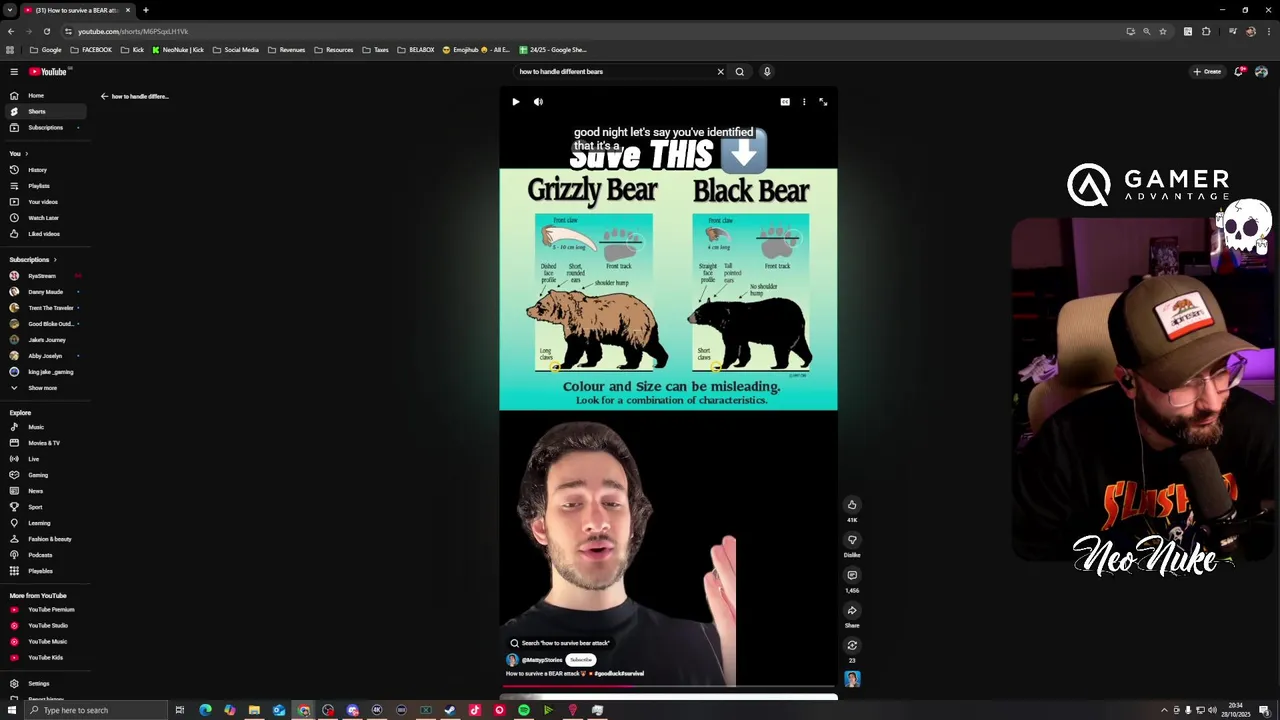Click the 'how to survive bear attack' search suggestion
Viewport: 1280px width, 720px height.
click(x=560, y=643)
